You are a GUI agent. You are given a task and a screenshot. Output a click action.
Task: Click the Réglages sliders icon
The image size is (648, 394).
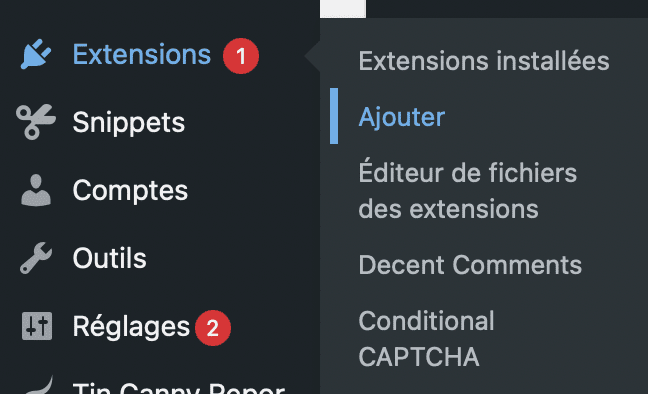point(37,326)
